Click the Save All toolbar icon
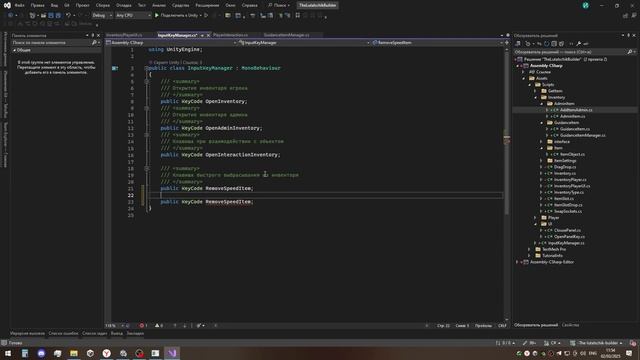The width and height of the screenshot is (640, 360). click(x=58, y=16)
